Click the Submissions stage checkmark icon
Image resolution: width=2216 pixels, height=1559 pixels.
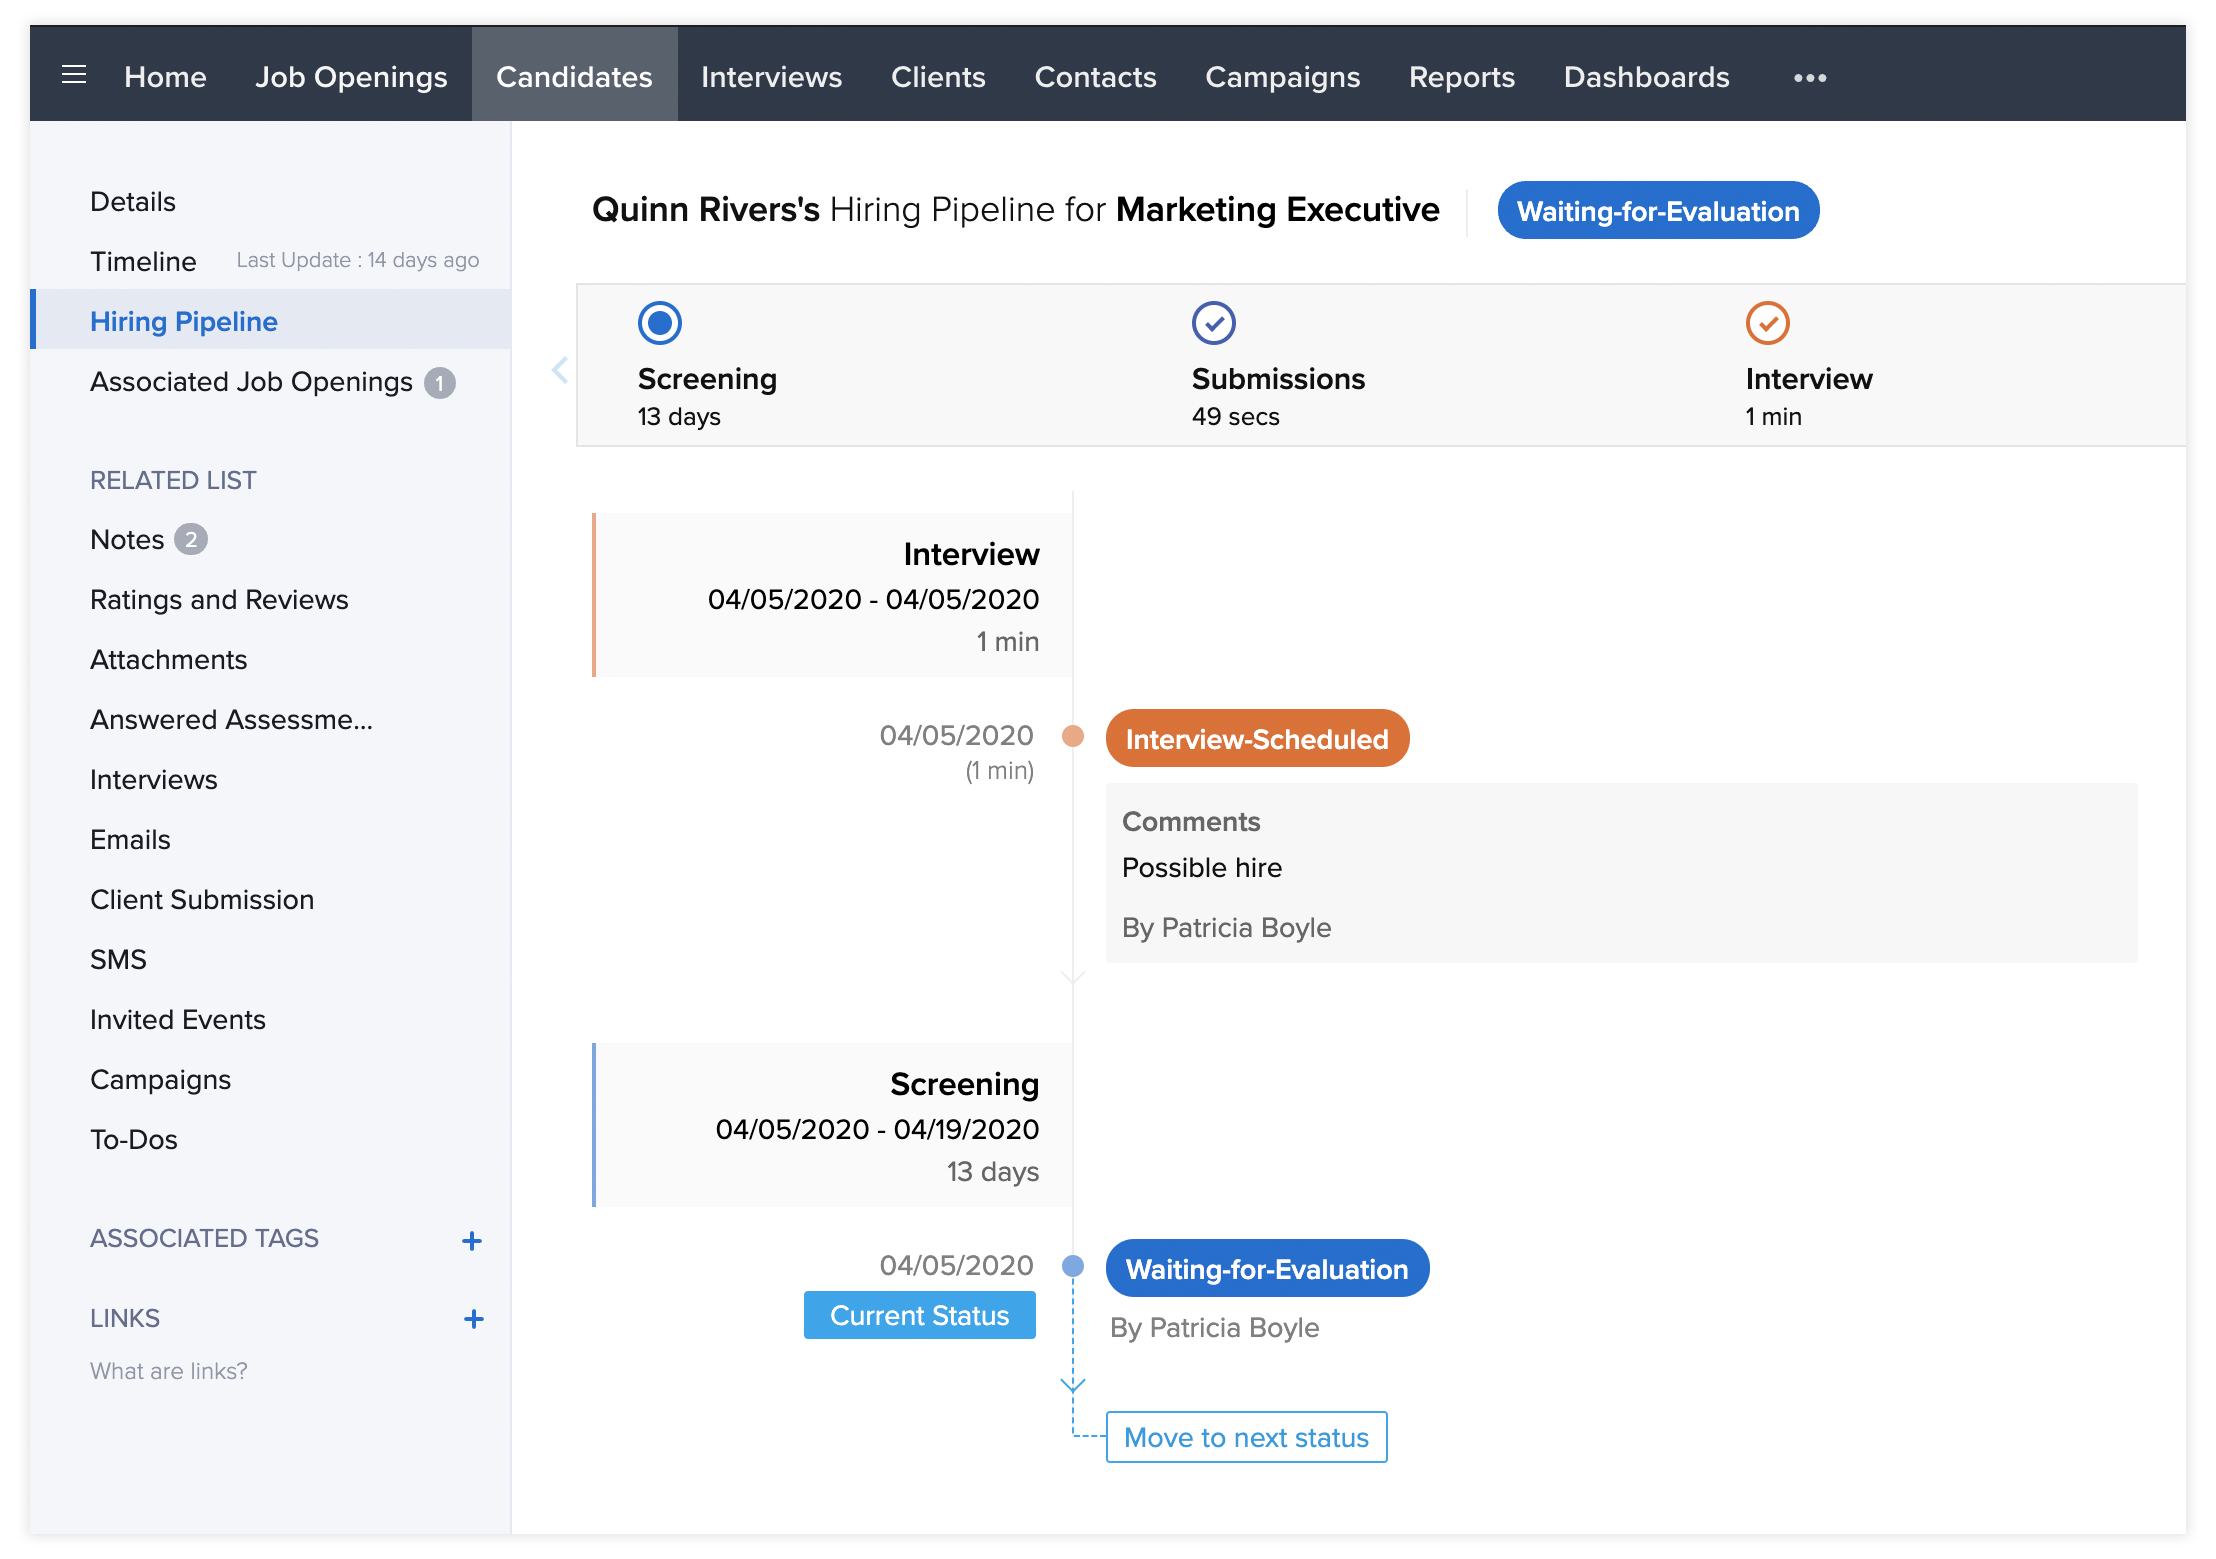pyautogui.click(x=1213, y=323)
